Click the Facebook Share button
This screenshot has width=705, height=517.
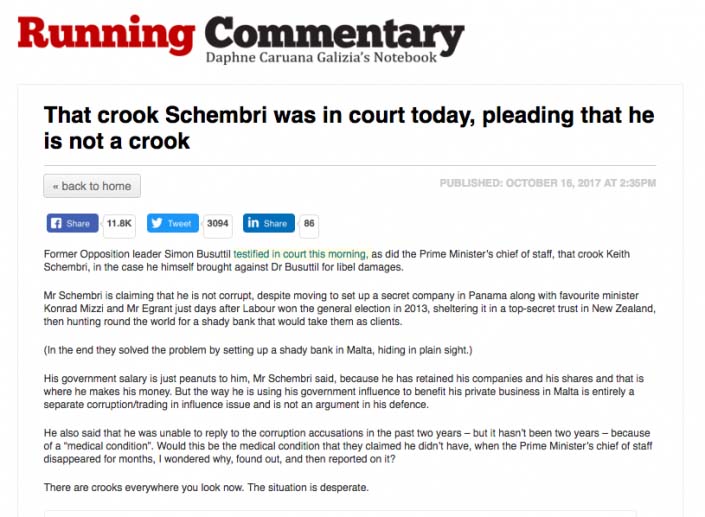(x=72, y=223)
